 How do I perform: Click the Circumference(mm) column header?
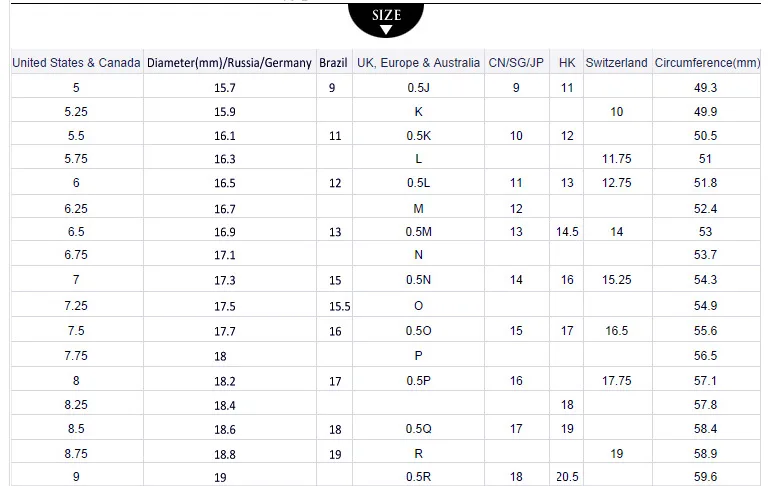(x=707, y=63)
